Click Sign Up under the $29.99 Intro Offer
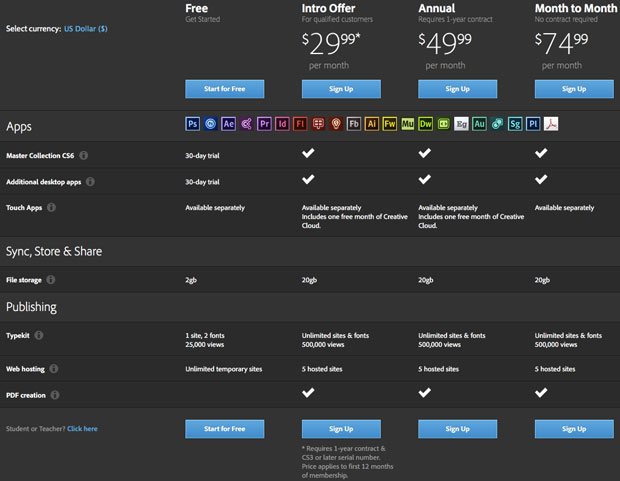Image resolution: width=620 pixels, height=481 pixels. pos(341,89)
